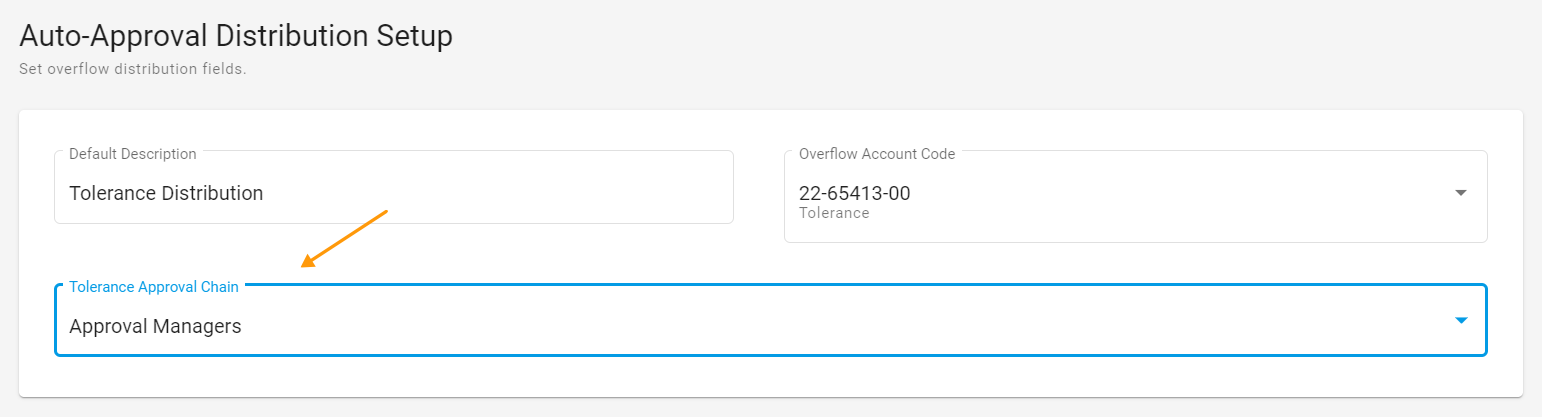Click the "Set overflow distribution fields." subtitle
Viewport: 1542px width, 417px height.
[132, 69]
